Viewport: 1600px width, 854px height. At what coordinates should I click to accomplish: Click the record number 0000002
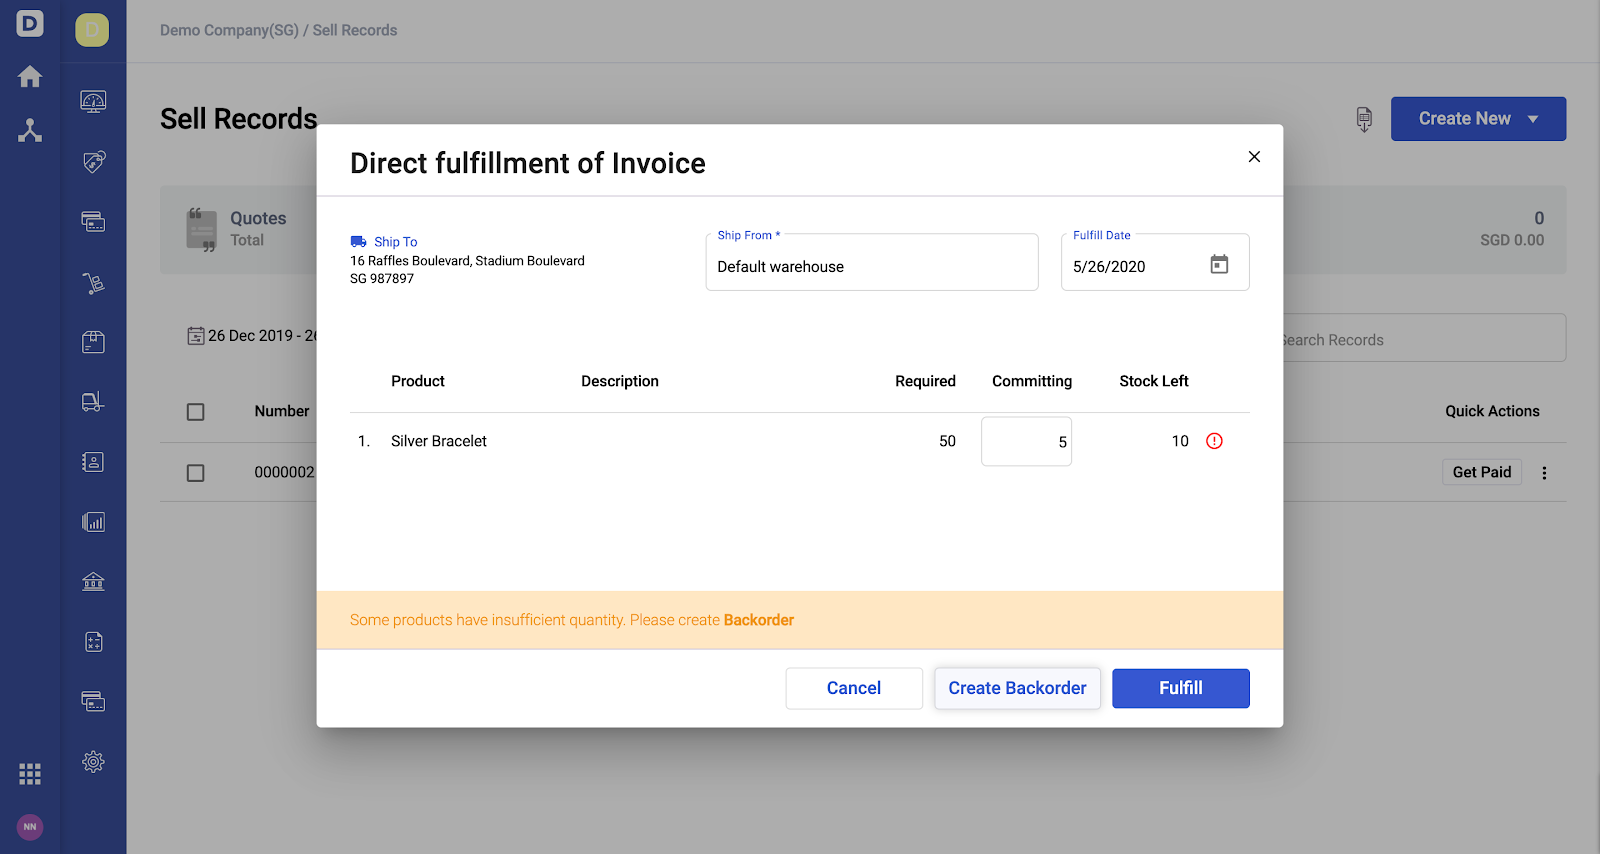284,472
